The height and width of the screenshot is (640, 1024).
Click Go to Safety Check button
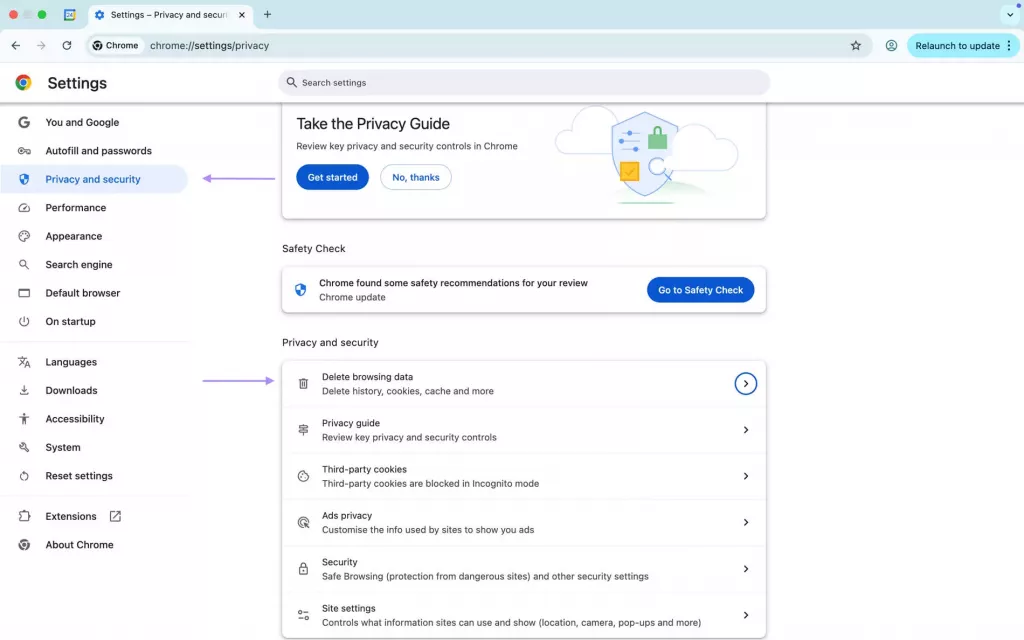pyautogui.click(x=700, y=290)
